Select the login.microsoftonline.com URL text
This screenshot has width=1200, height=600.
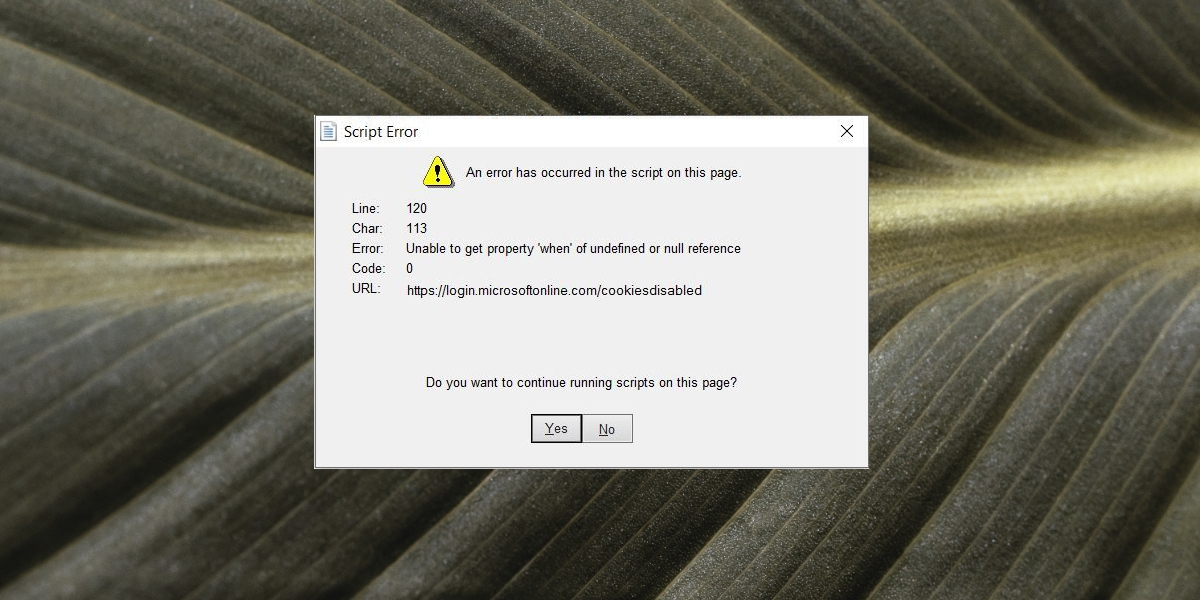pyautogui.click(x=554, y=290)
